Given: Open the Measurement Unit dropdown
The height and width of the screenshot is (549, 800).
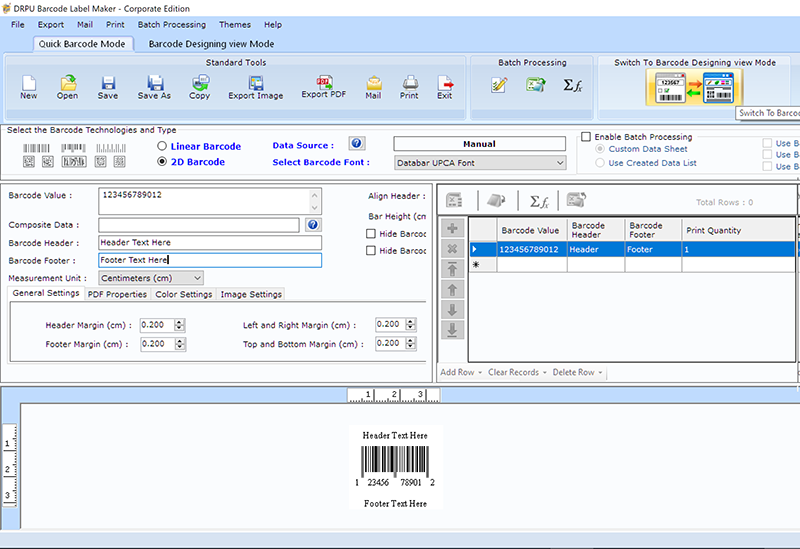Looking at the screenshot, I should click(151, 278).
